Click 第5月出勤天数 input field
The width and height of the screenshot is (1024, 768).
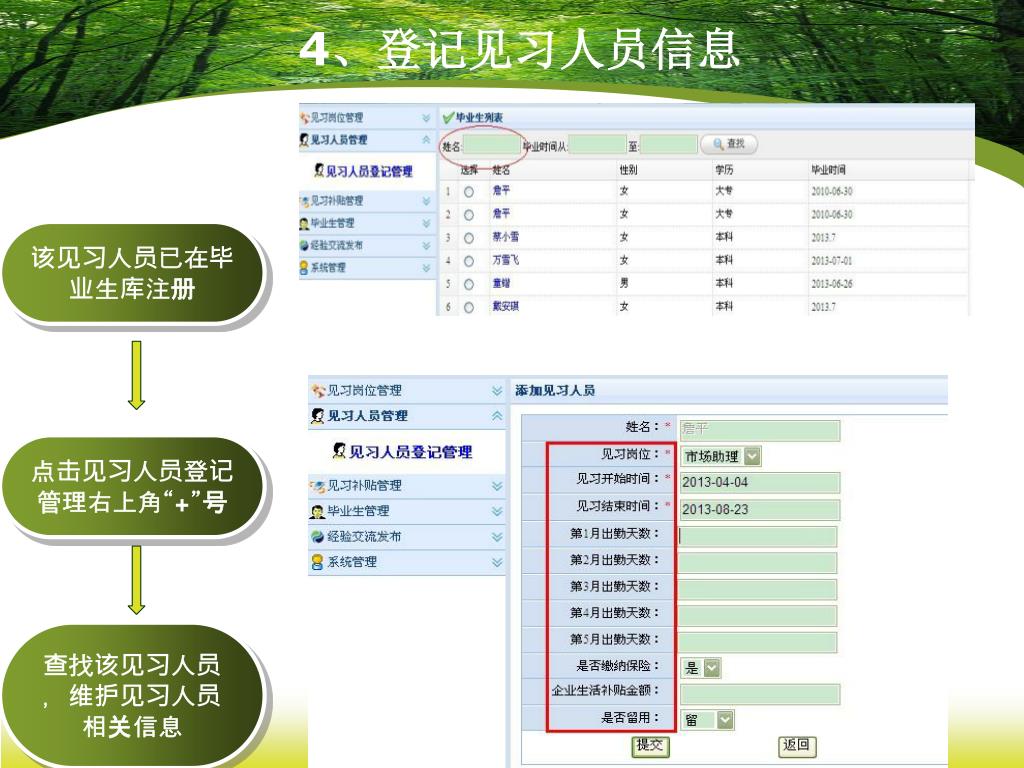coord(758,641)
